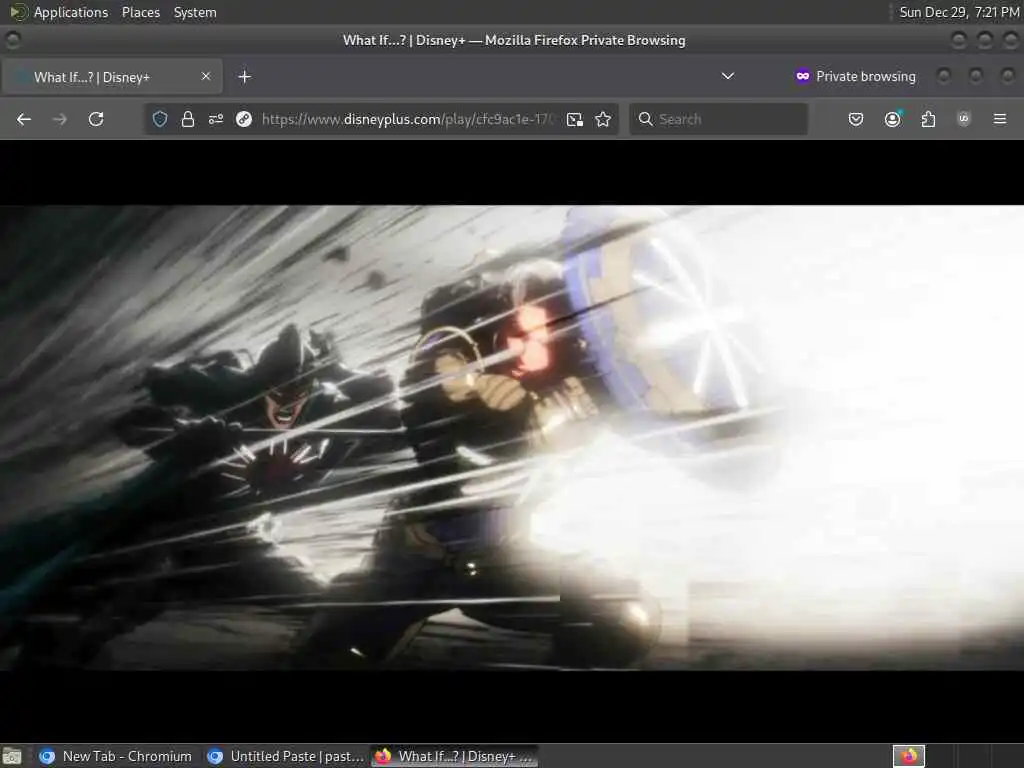Switch to Untitled Paste taskbar window
The image size is (1024, 768).
[x=285, y=756]
